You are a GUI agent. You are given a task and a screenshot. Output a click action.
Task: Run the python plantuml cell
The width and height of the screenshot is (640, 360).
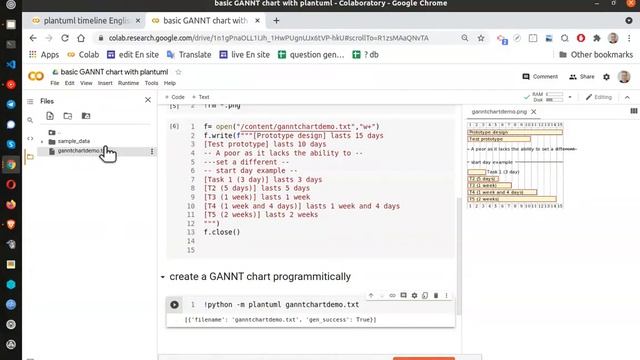174,304
